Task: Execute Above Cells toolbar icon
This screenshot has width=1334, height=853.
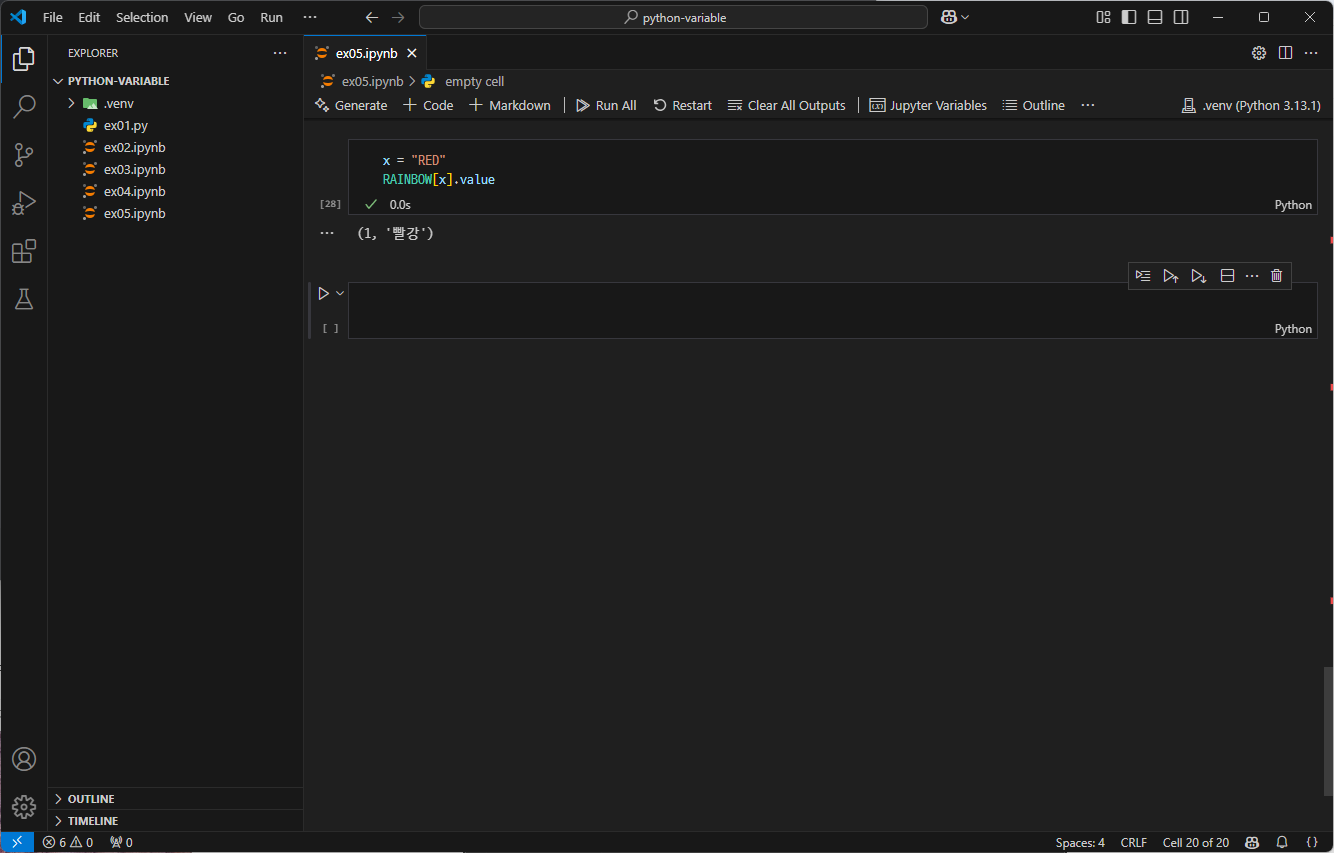Action: coord(1170,276)
